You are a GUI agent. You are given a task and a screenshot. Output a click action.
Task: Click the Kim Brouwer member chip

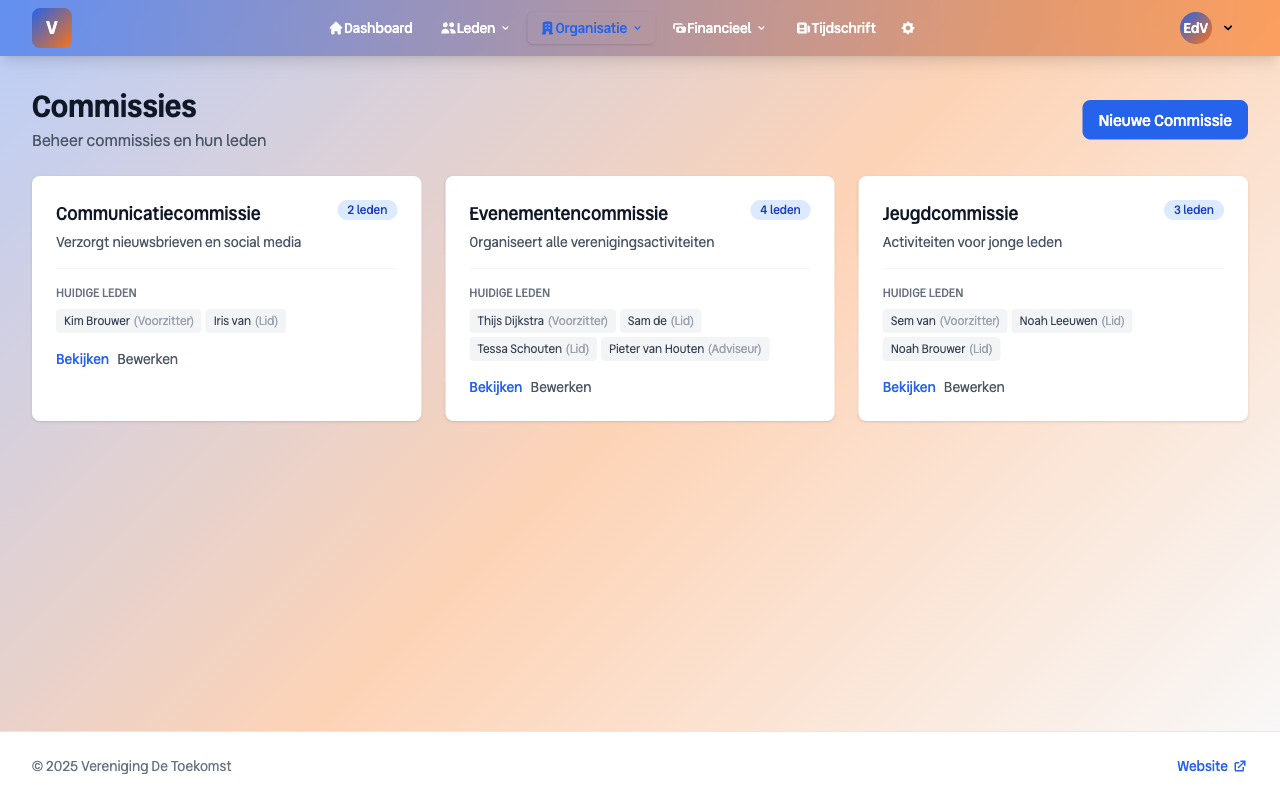tap(128, 321)
